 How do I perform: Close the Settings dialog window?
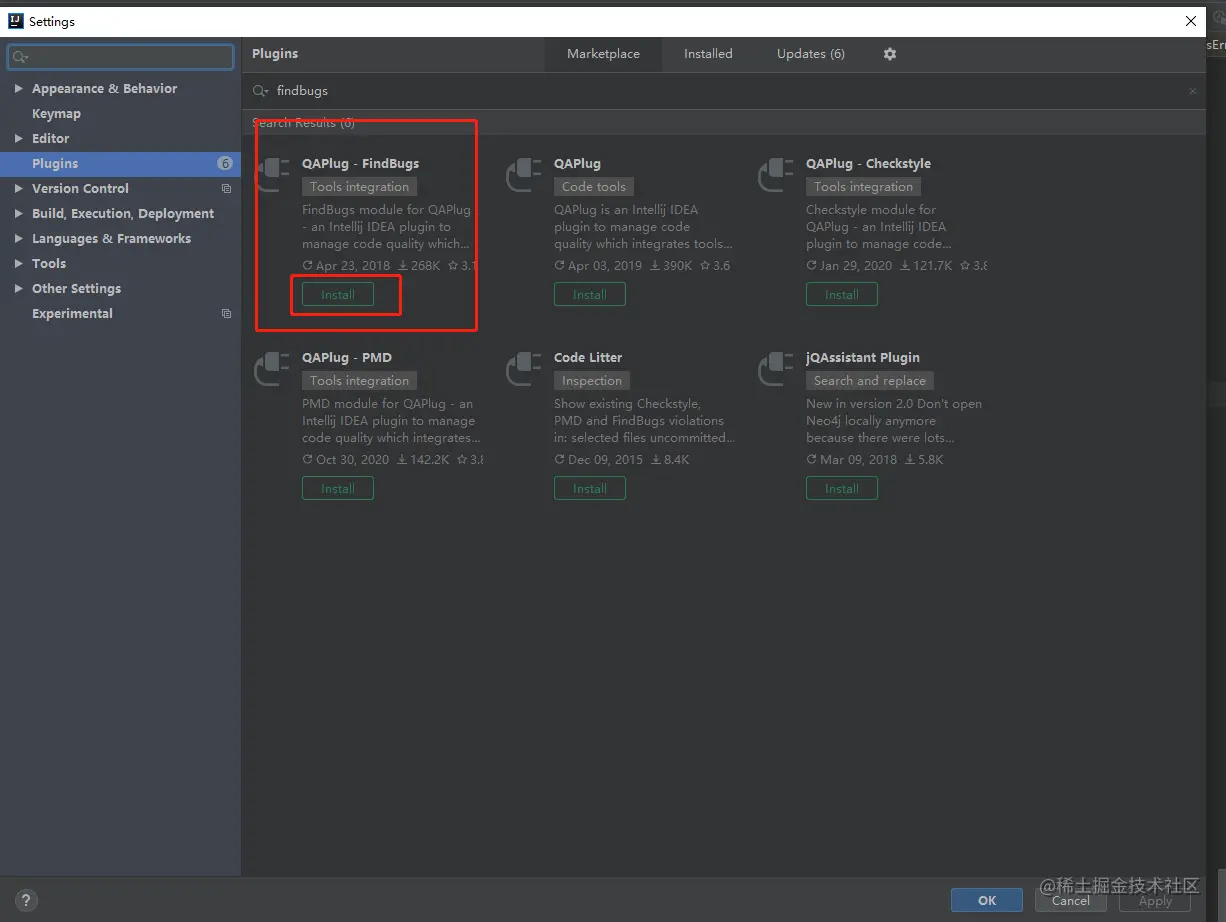point(1190,21)
